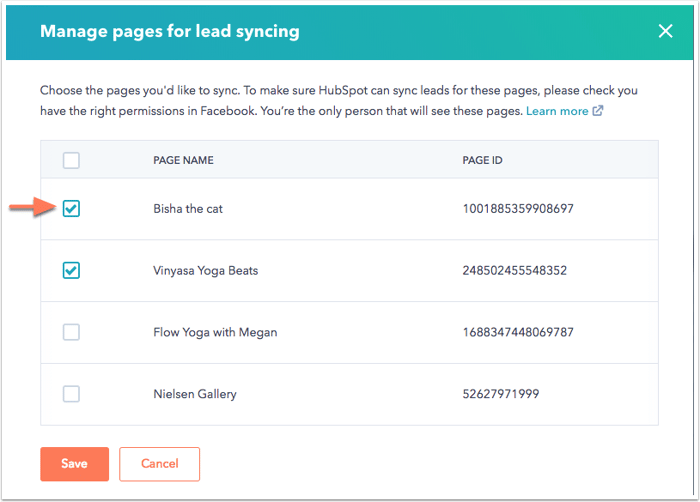Open the Learn more link

click(x=557, y=111)
